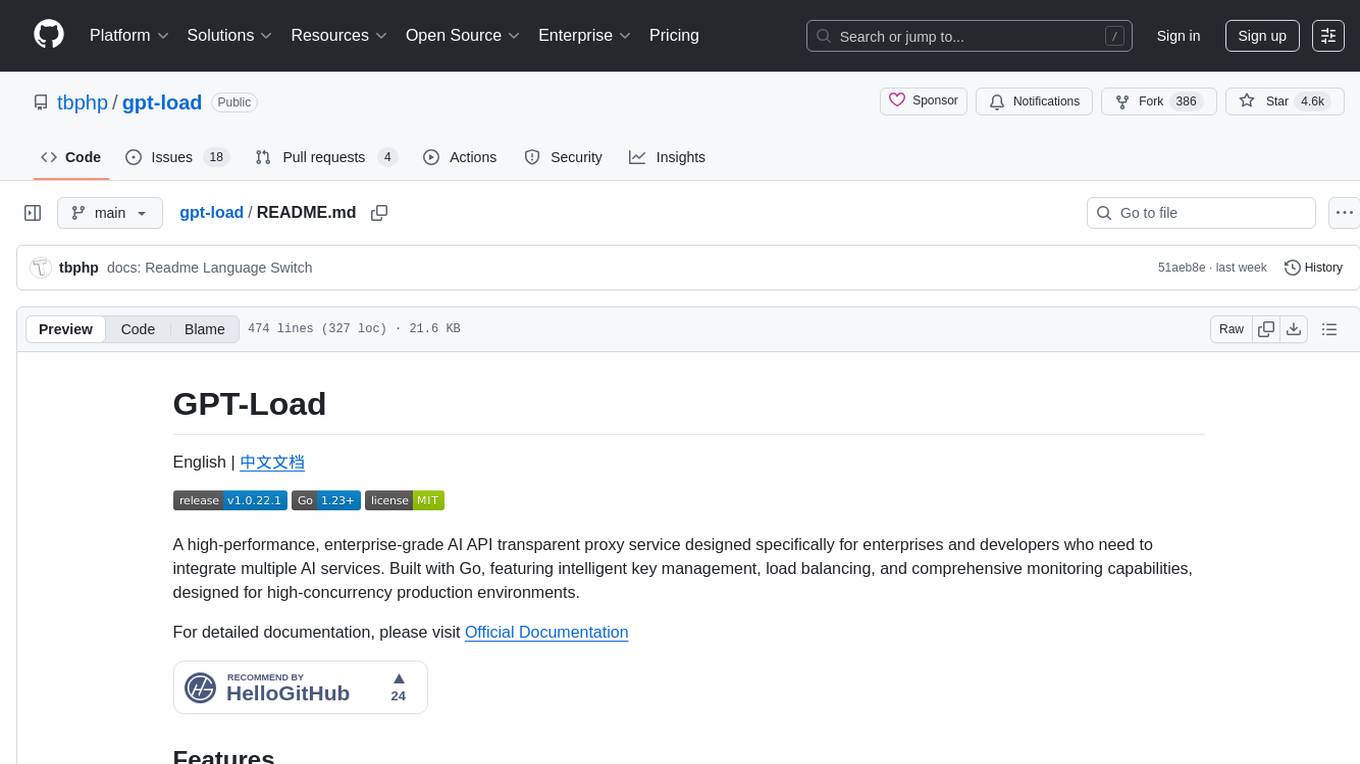Click the release v1.0.22.1 badge
The width and height of the screenshot is (1360, 764).
click(x=230, y=500)
